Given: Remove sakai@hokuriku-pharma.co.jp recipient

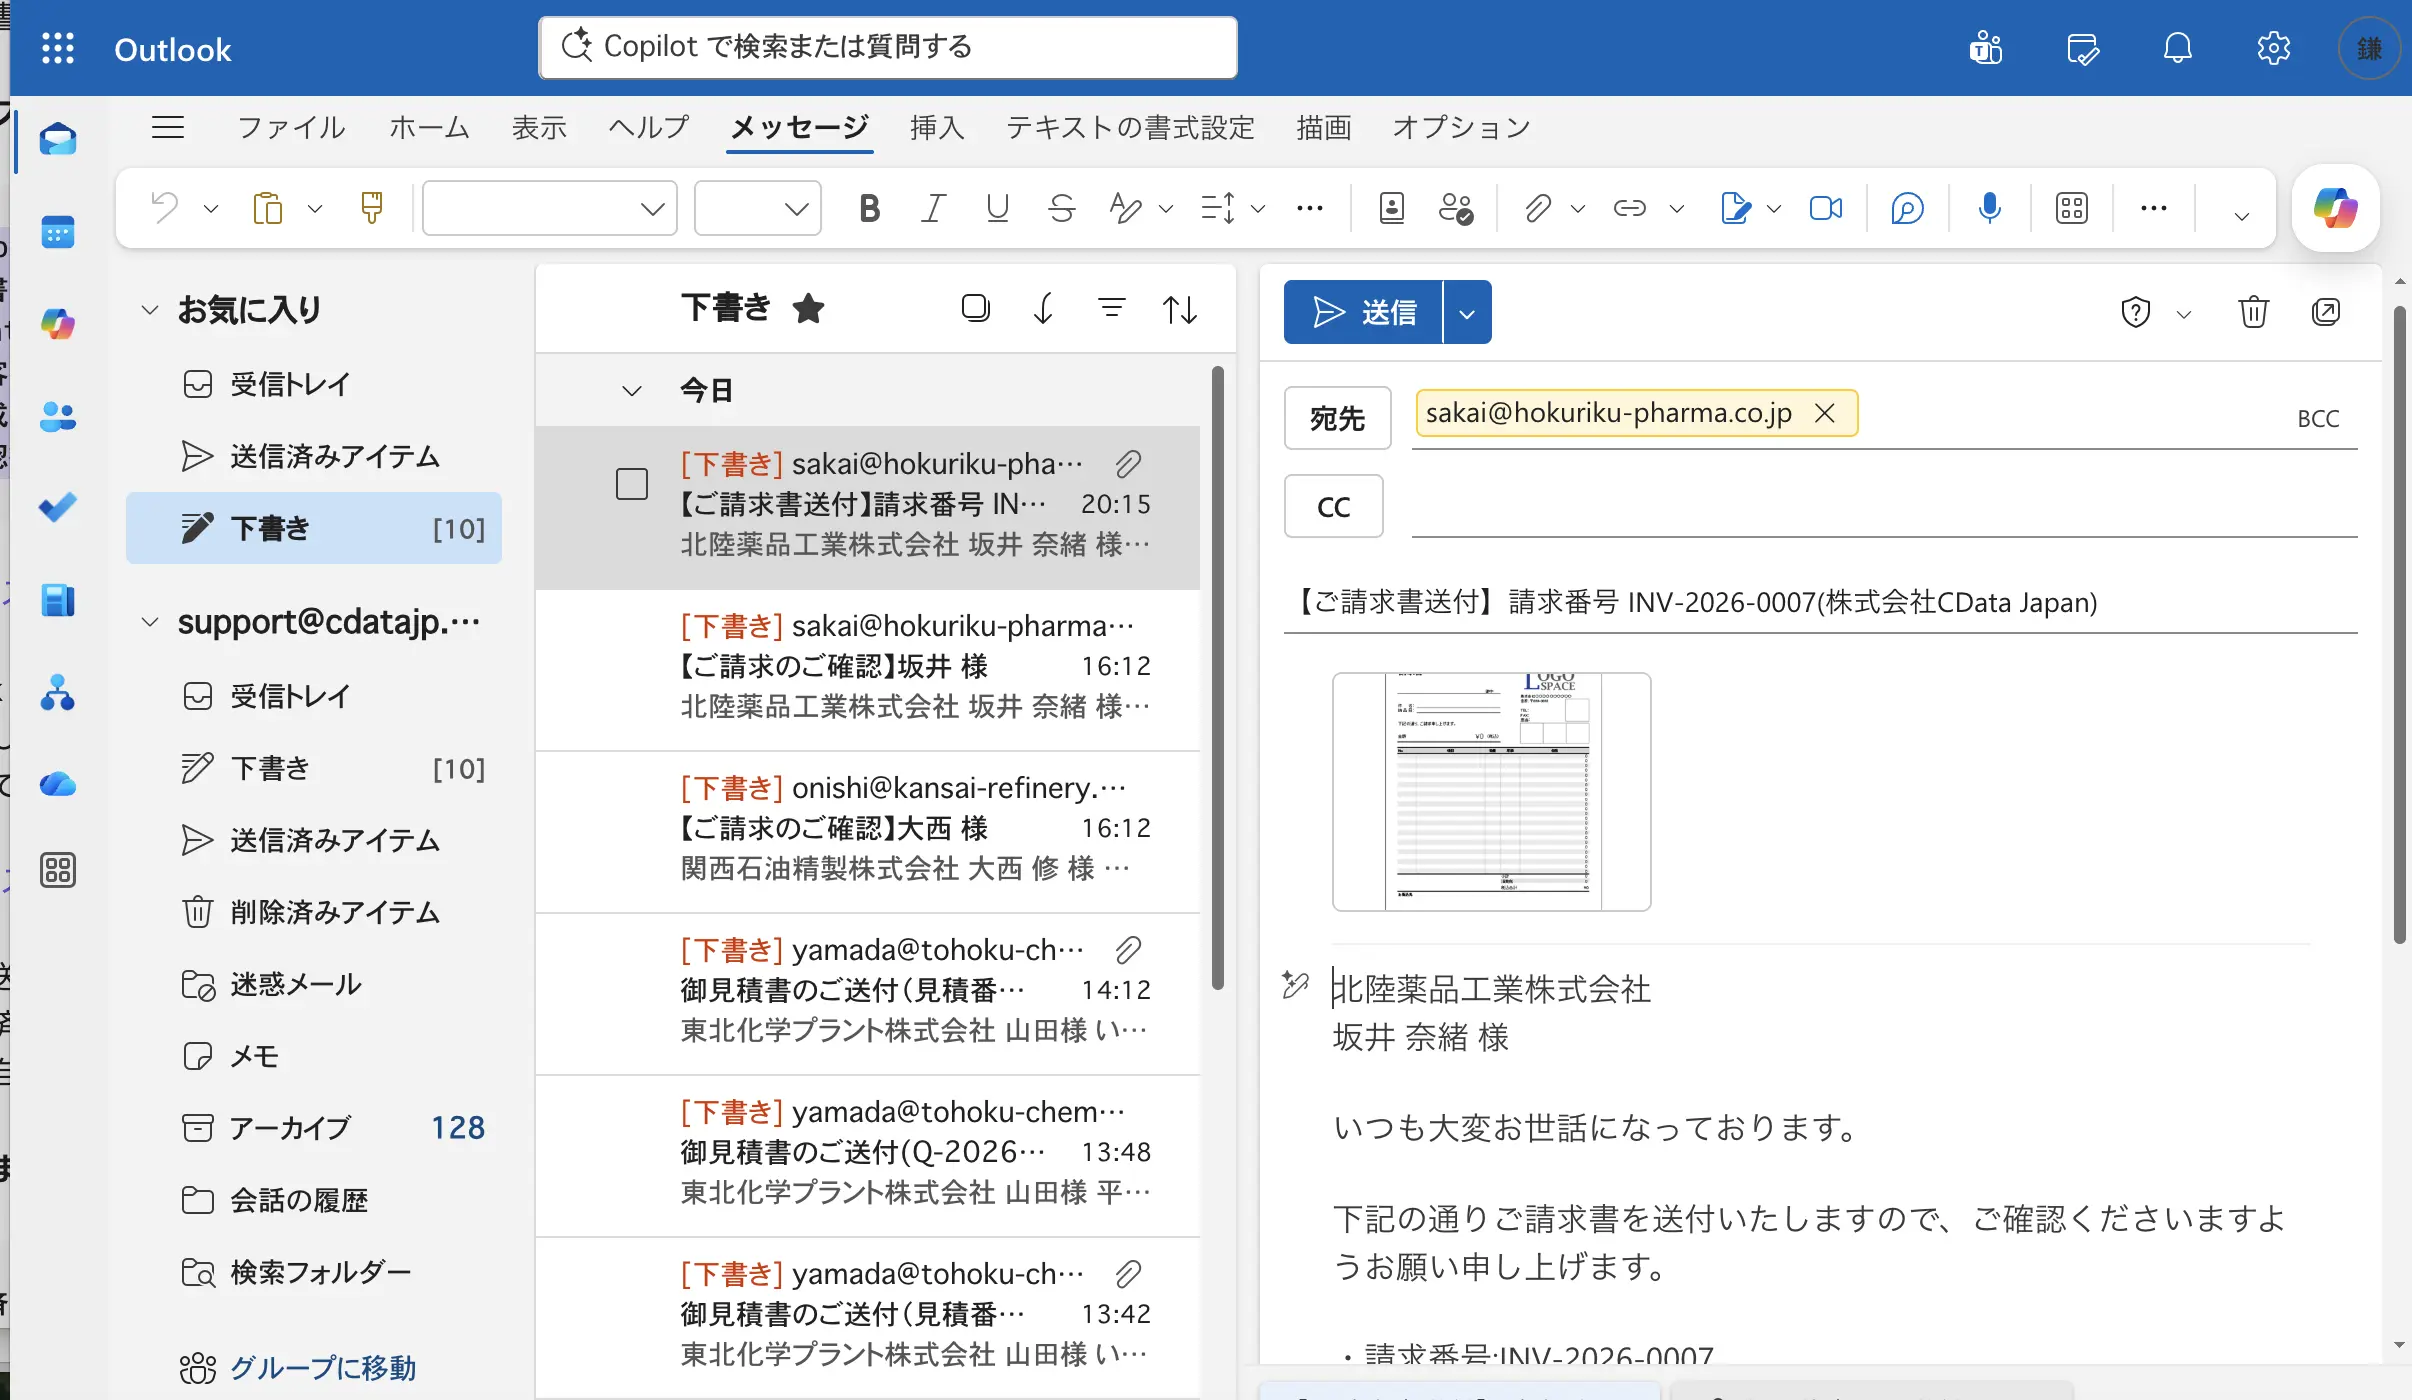Looking at the screenshot, I should point(1824,413).
